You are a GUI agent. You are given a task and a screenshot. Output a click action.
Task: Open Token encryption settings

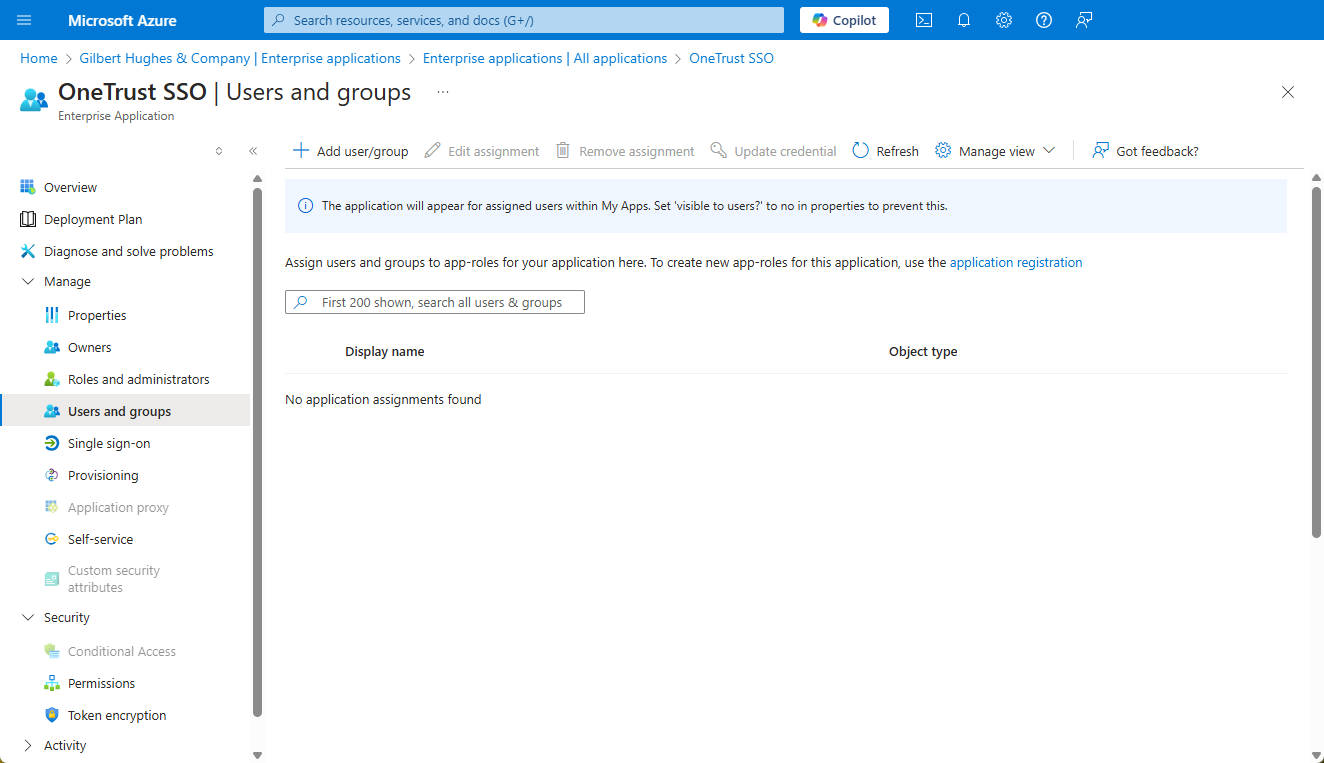coord(117,714)
